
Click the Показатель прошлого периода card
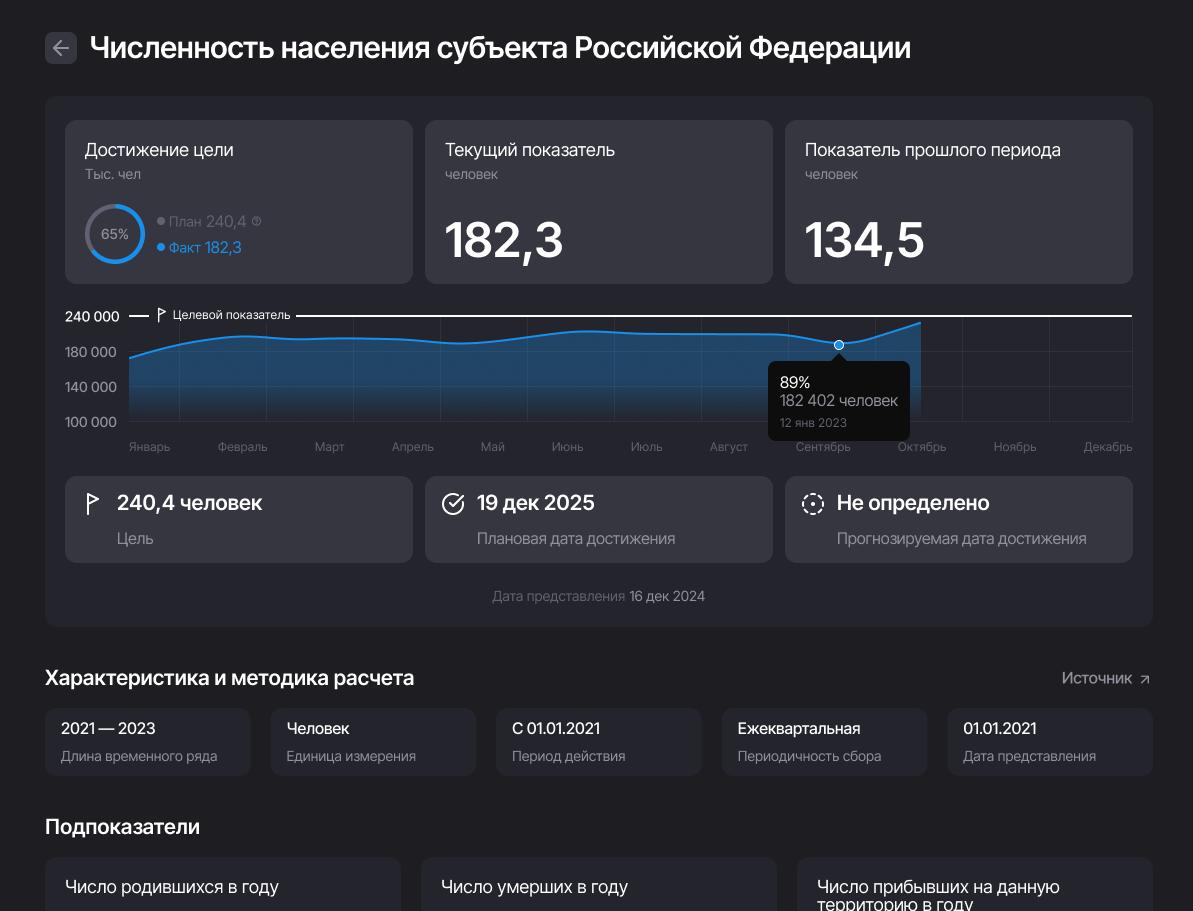(x=958, y=202)
